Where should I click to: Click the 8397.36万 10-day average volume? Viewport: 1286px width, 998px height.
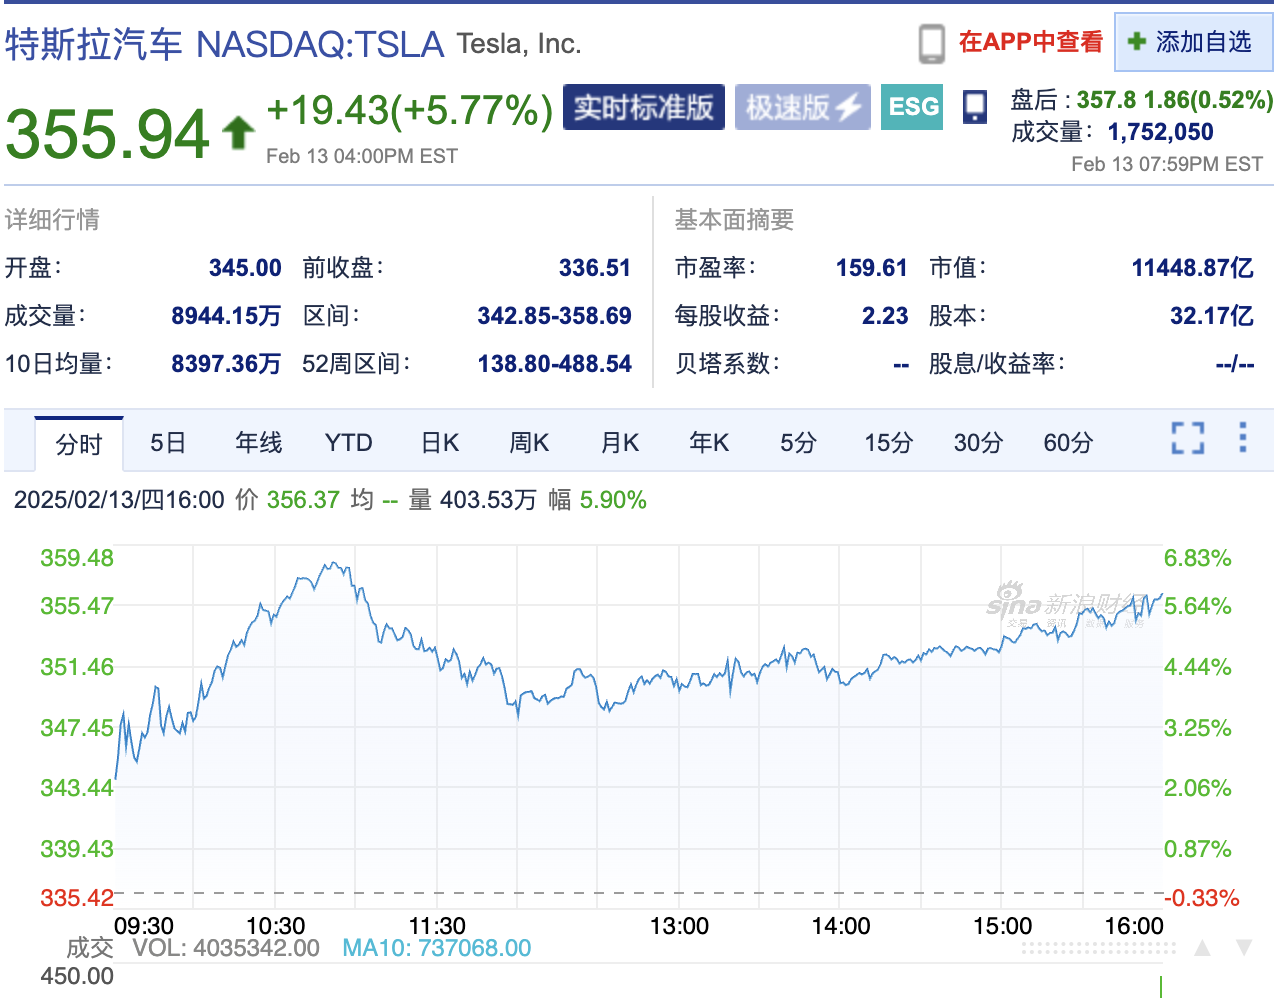(226, 364)
